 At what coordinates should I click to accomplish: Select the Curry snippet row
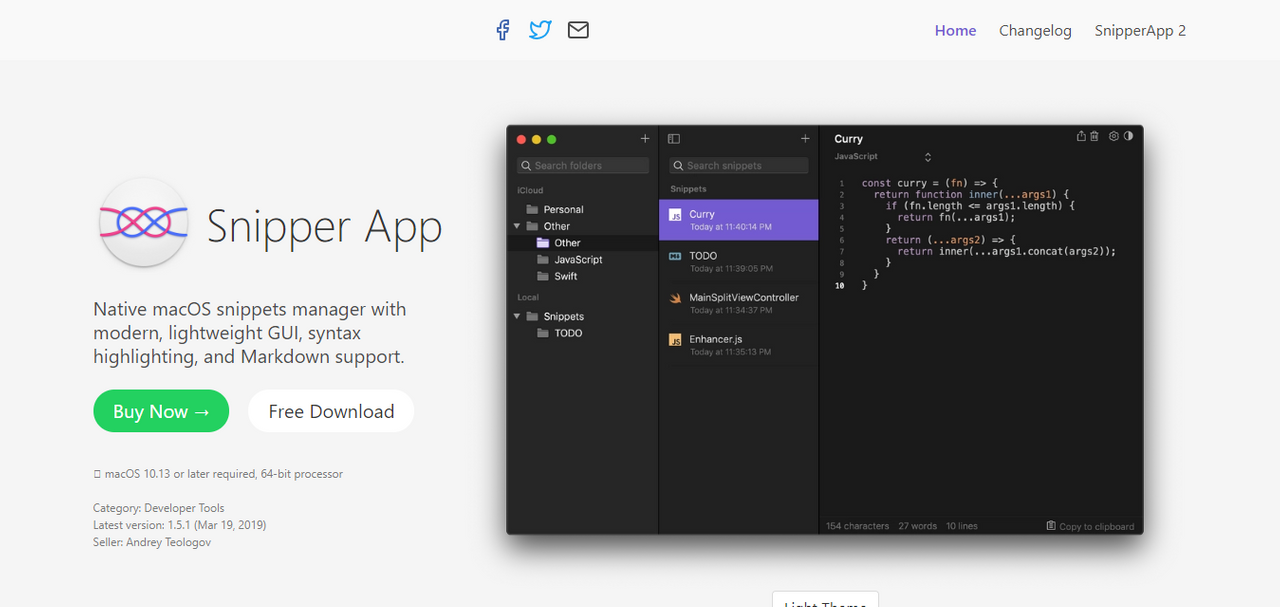[x=739, y=220]
